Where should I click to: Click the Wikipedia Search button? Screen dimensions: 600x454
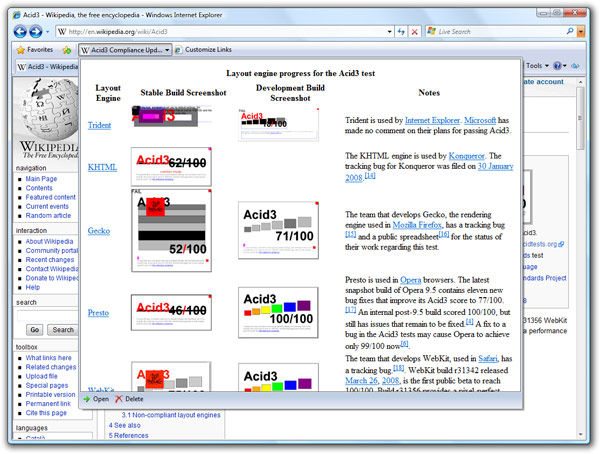point(63,330)
